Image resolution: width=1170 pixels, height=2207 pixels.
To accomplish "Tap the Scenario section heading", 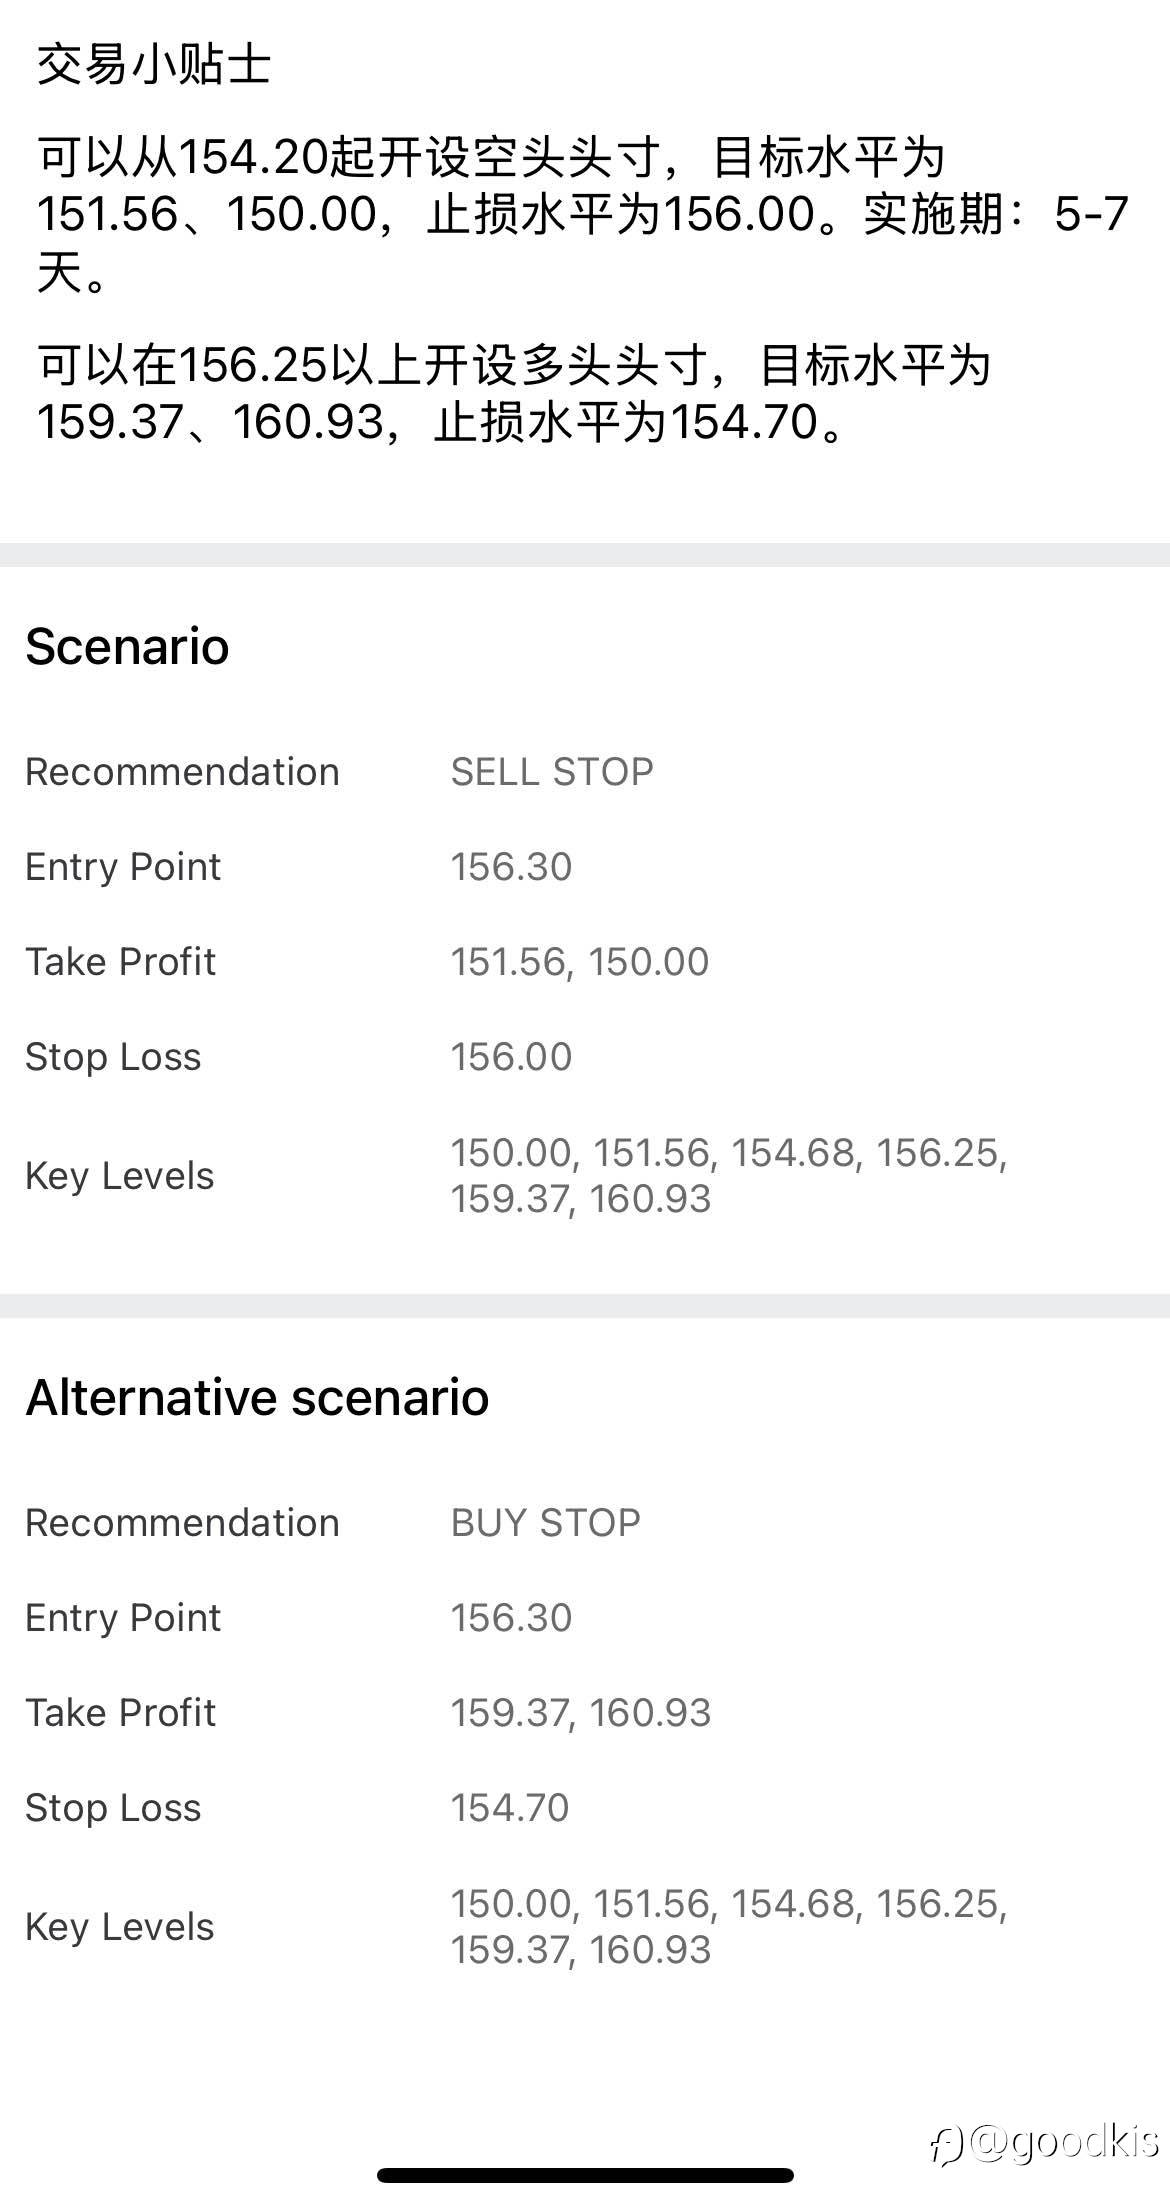I will [127, 646].
